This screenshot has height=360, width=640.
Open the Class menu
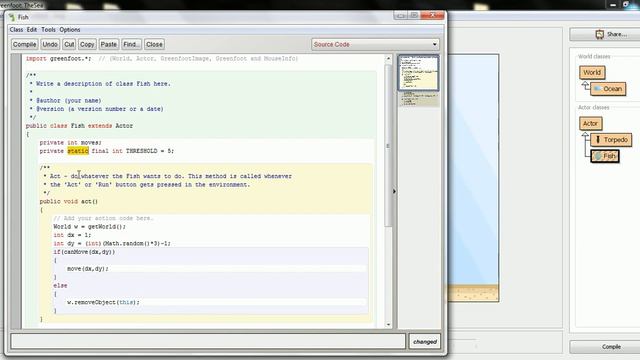[16, 30]
